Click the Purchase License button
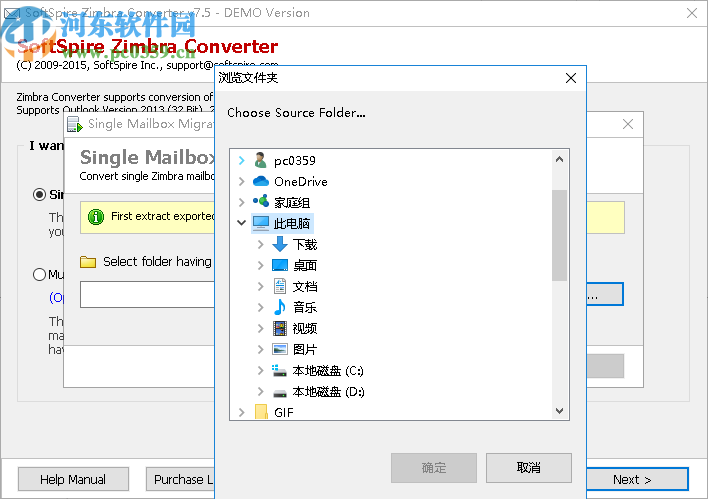Viewport: 708px width, 499px height. coord(180,479)
